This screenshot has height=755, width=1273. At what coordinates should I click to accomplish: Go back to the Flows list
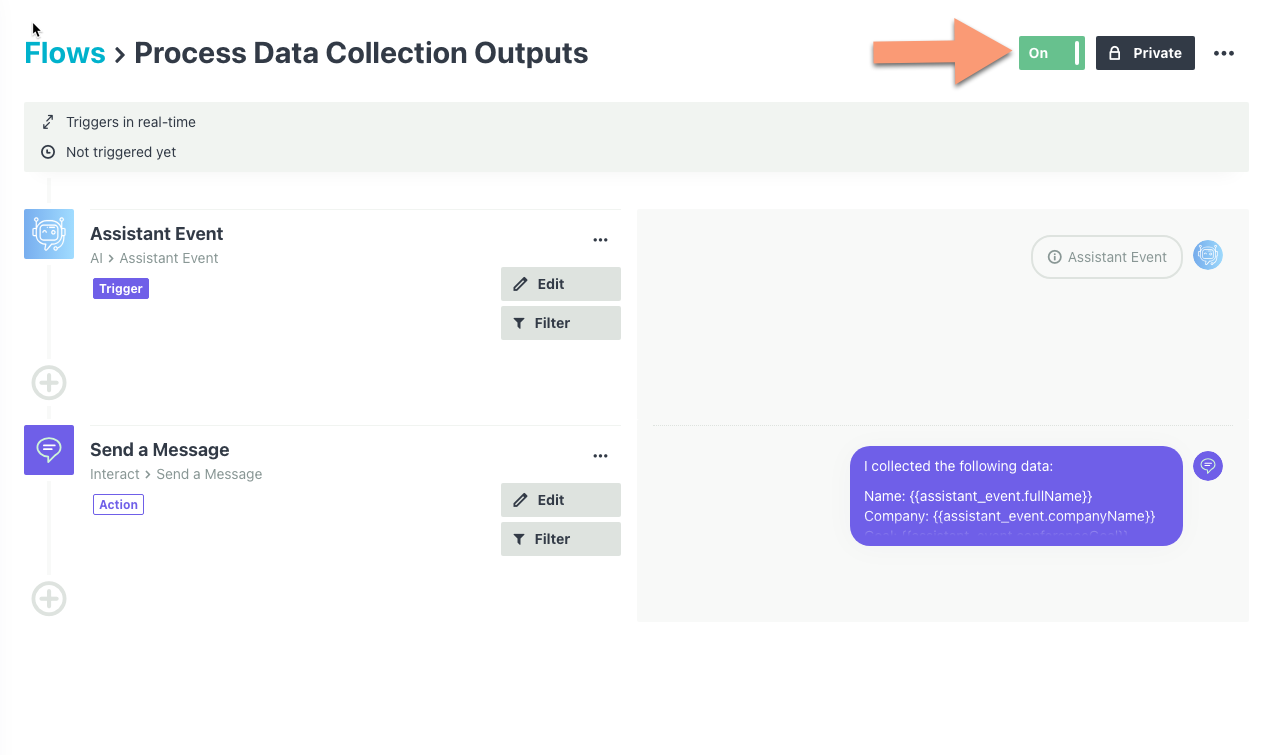coord(64,52)
